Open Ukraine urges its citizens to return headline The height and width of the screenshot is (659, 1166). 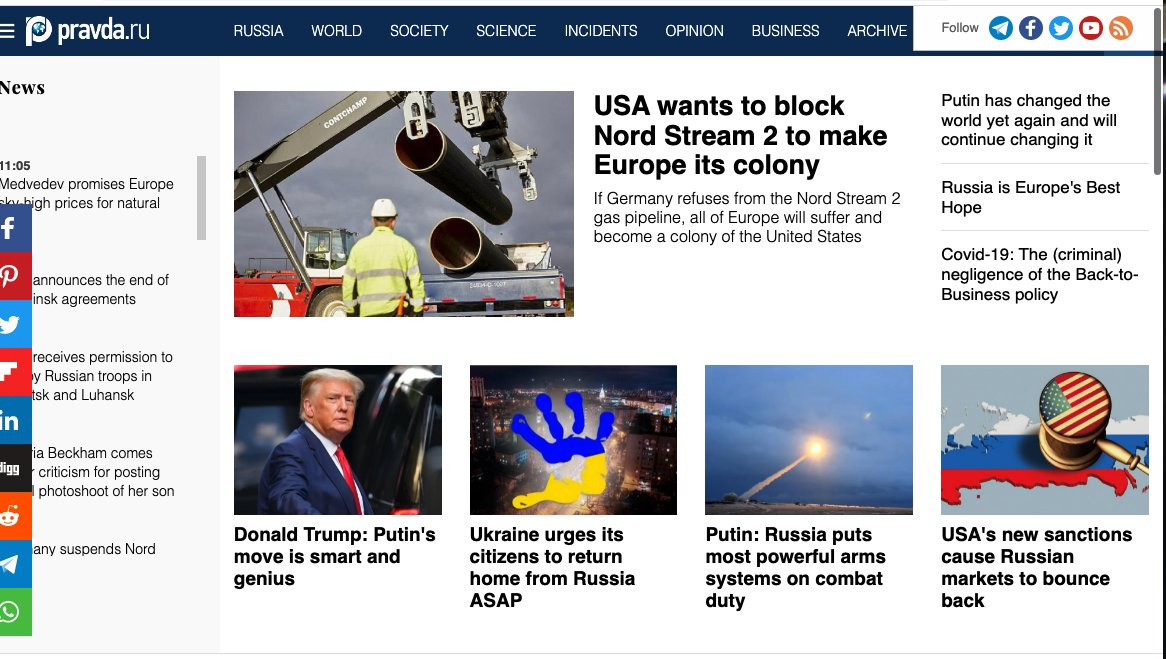(552, 567)
